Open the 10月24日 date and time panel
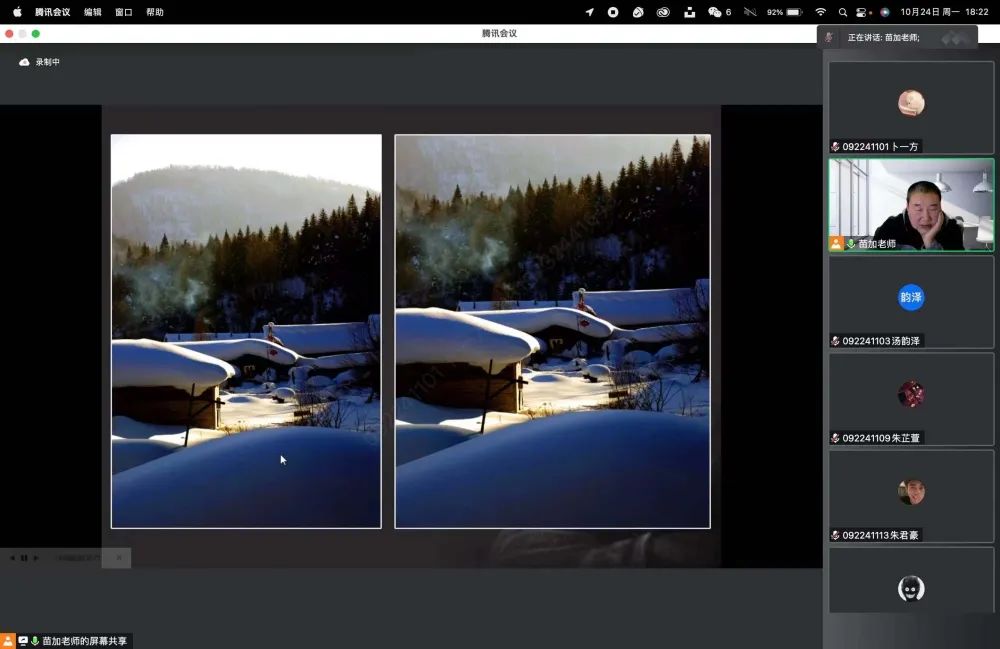The height and width of the screenshot is (649, 1000). (x=930, y=12)
